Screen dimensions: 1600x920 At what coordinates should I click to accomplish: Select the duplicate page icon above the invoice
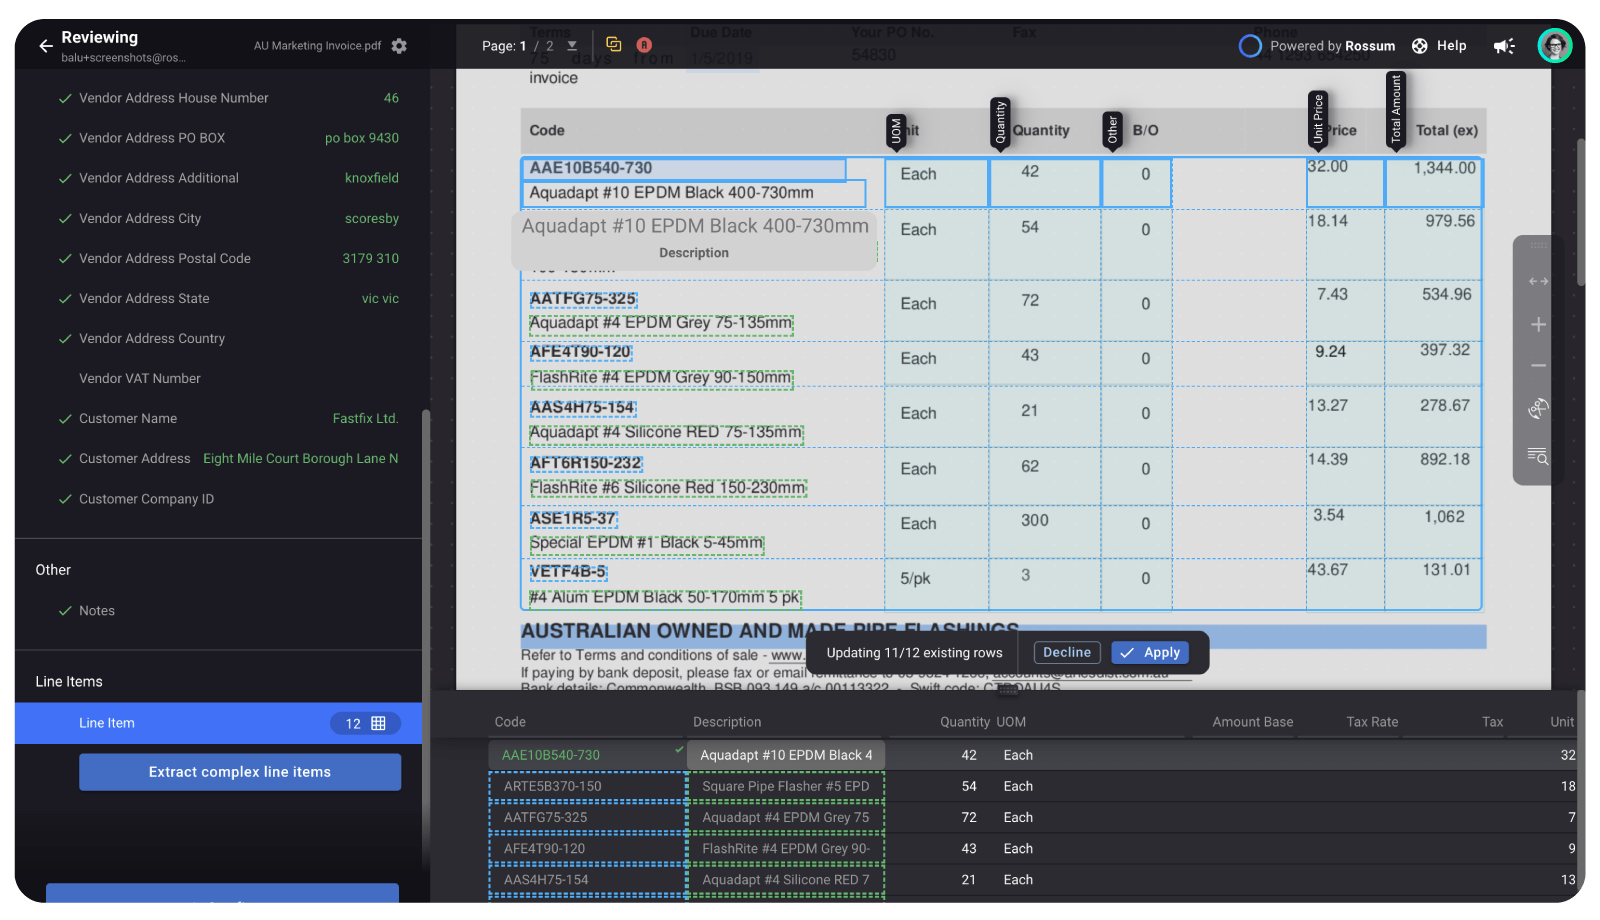613,44
